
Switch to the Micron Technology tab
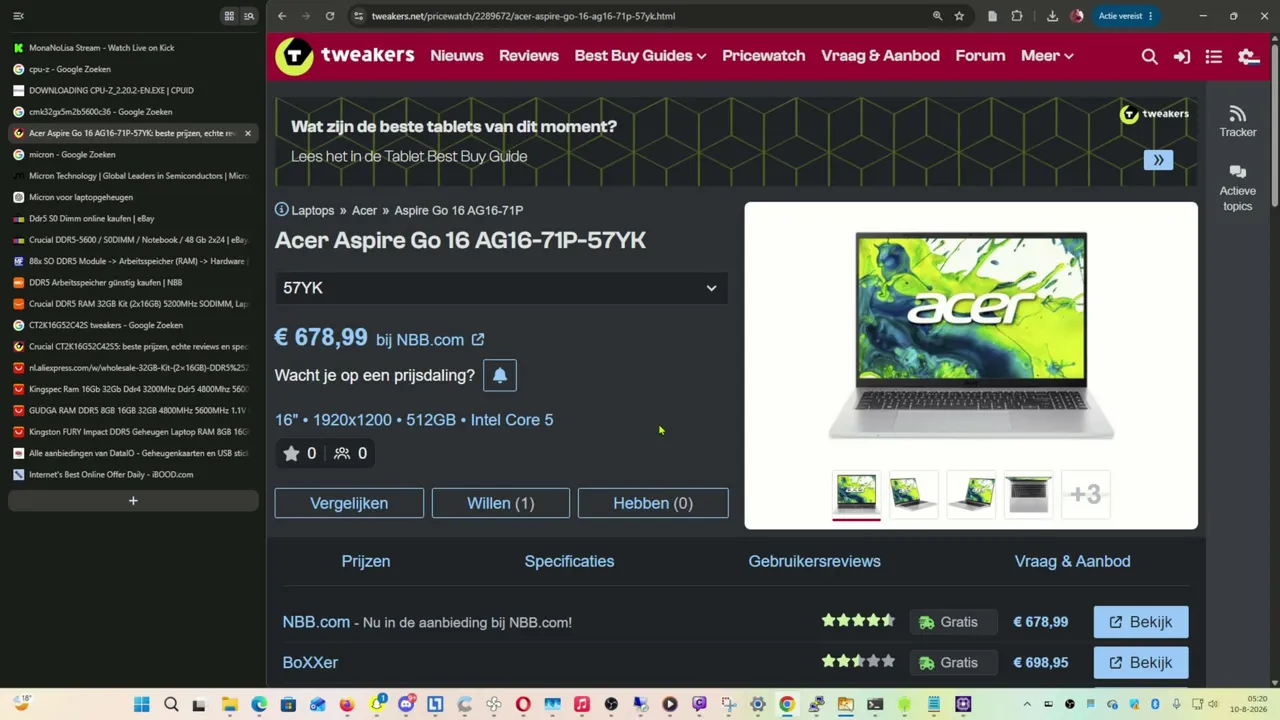point(133,176)
